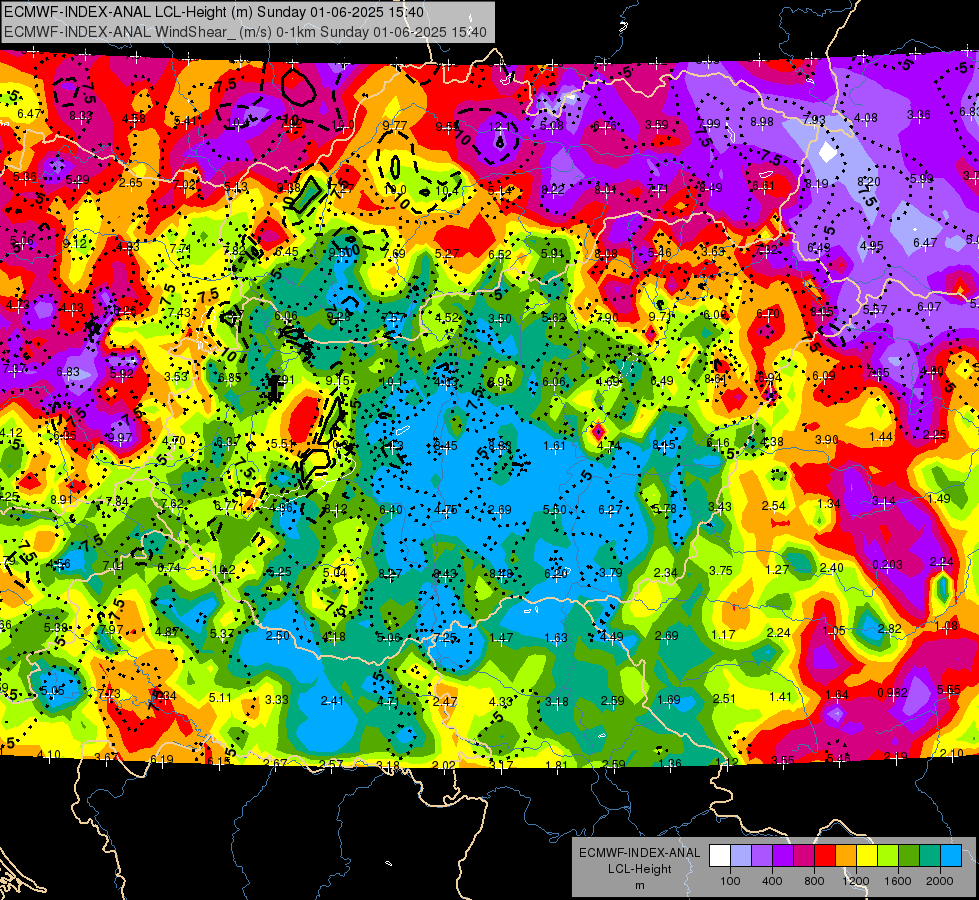Select the orange legend swatch
979x900 pixels.
point(846,856)
